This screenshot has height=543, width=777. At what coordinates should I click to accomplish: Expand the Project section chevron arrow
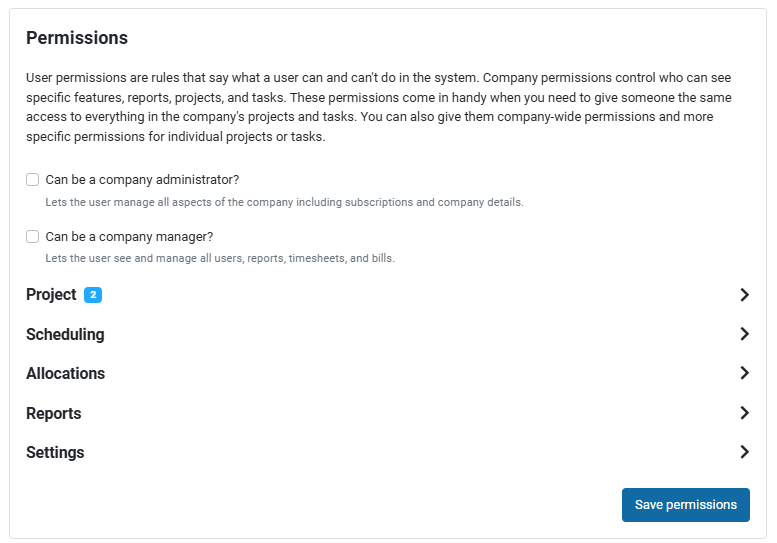tap(744, 295)
